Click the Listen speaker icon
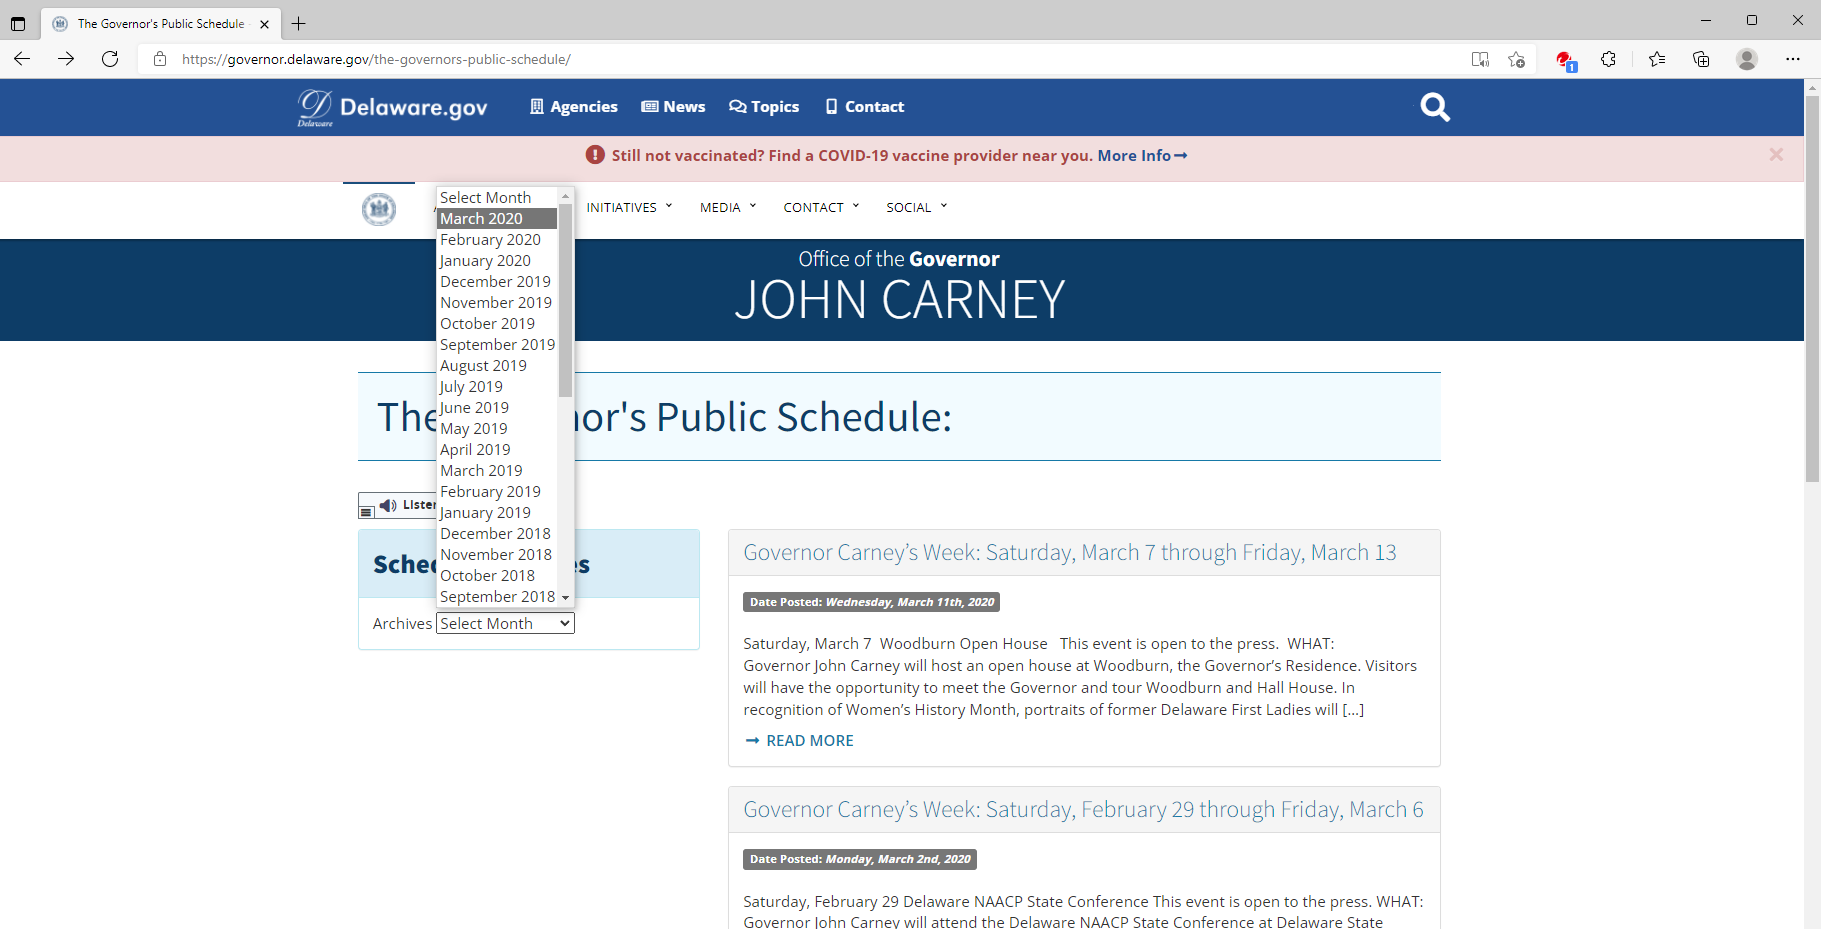The width and height of the screenshot is (1821, 929). click(388, 505)
